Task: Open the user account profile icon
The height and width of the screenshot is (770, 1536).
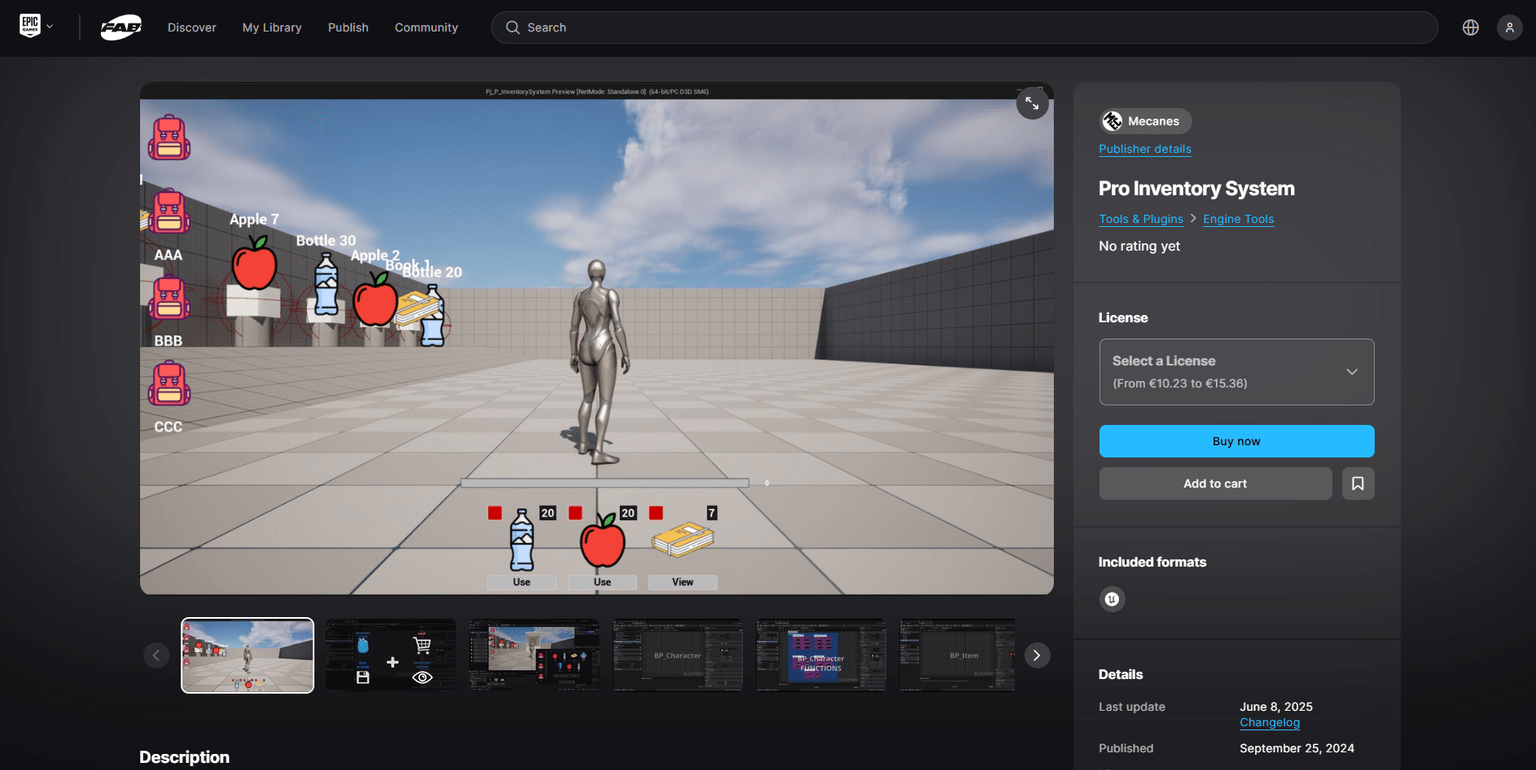Action: point(1509,28)
